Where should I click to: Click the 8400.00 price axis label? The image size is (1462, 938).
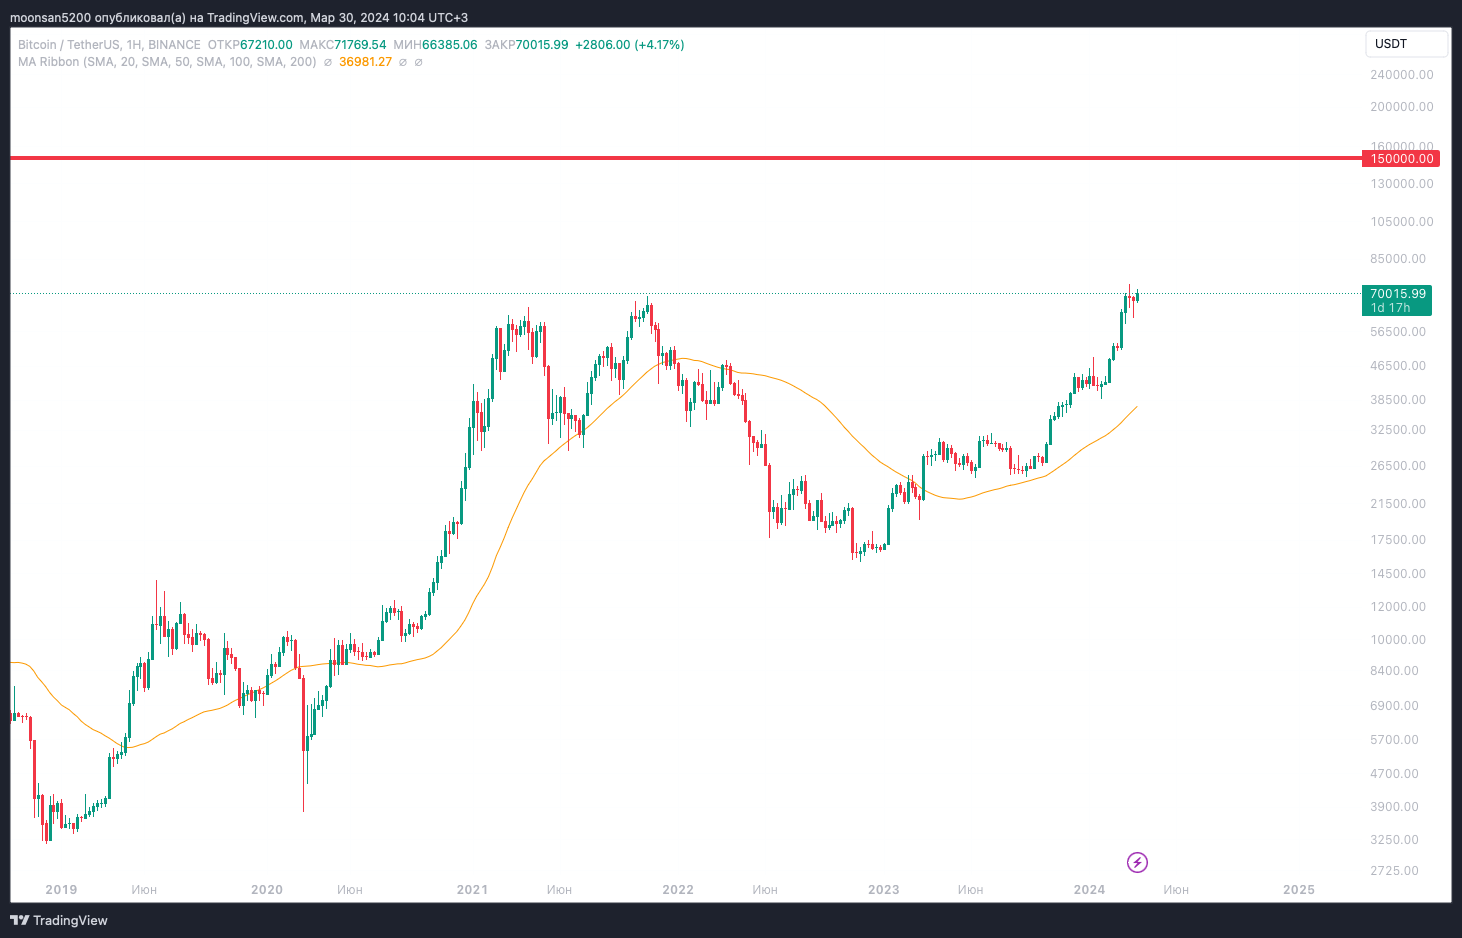[1394, 671]
